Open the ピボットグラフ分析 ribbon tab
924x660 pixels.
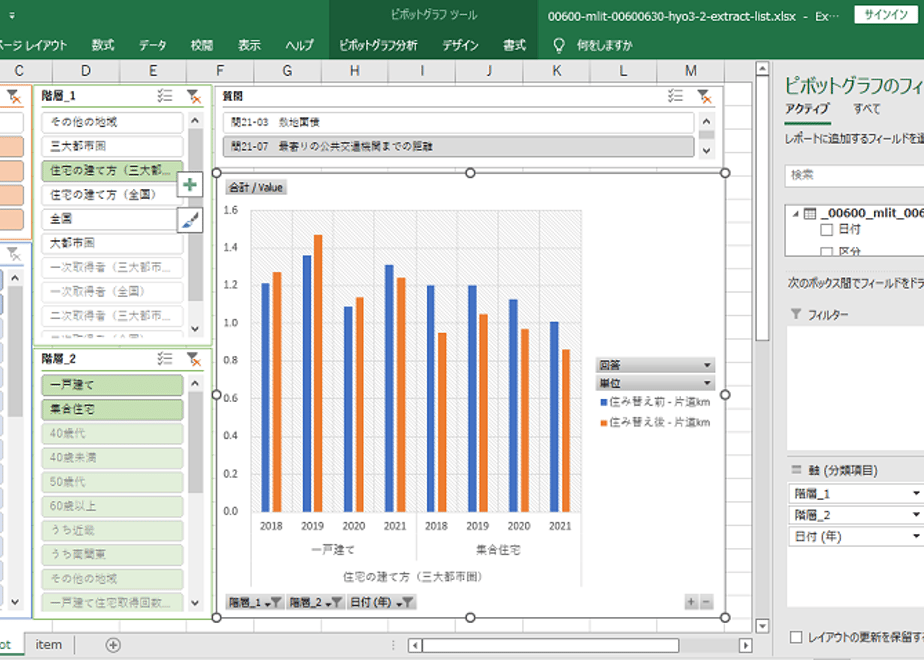tap(378, 45)
